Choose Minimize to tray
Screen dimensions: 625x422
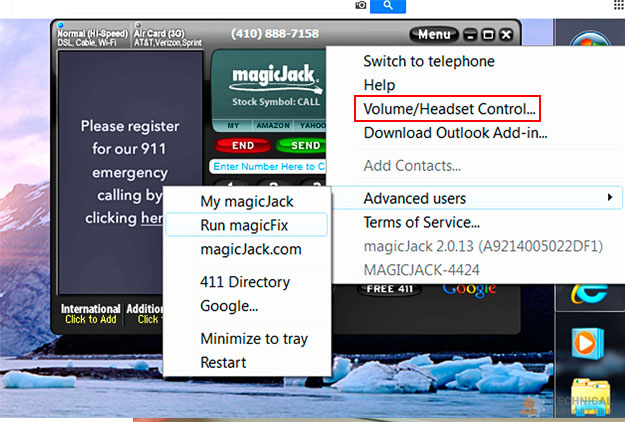point(254,339)
